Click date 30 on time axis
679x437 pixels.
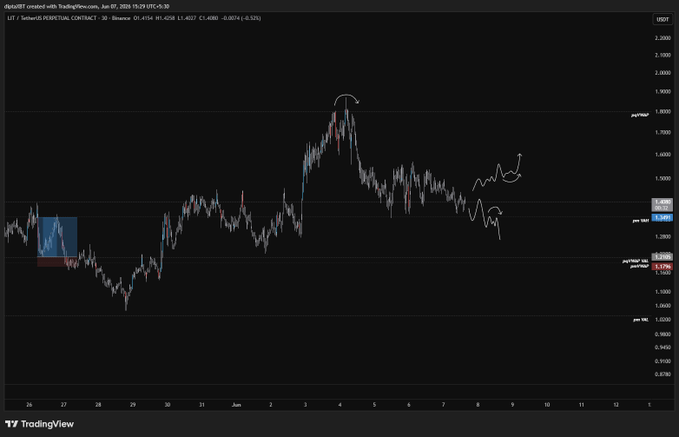coord(167,405)
